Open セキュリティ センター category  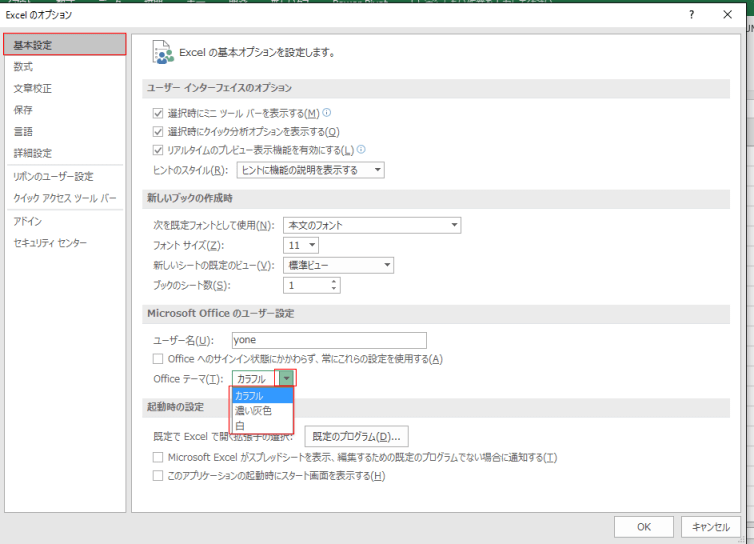[x=65, y=242]
